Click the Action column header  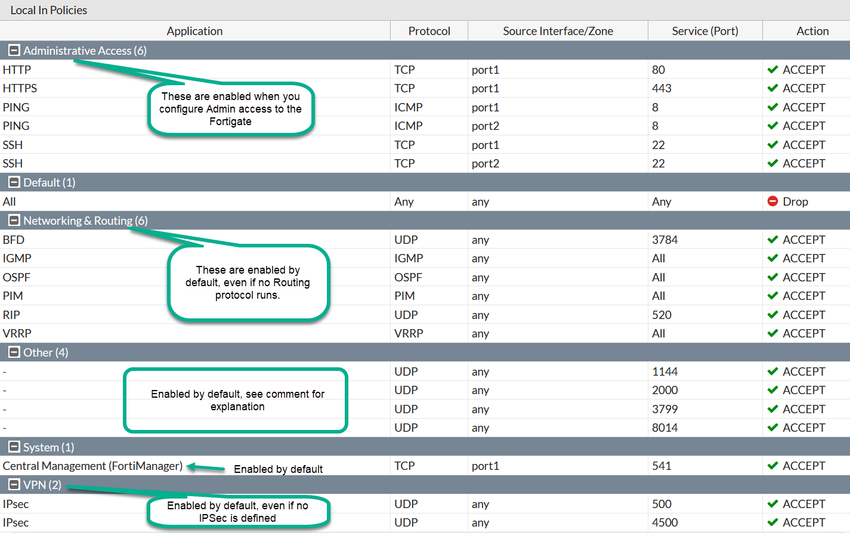point(812,31)
